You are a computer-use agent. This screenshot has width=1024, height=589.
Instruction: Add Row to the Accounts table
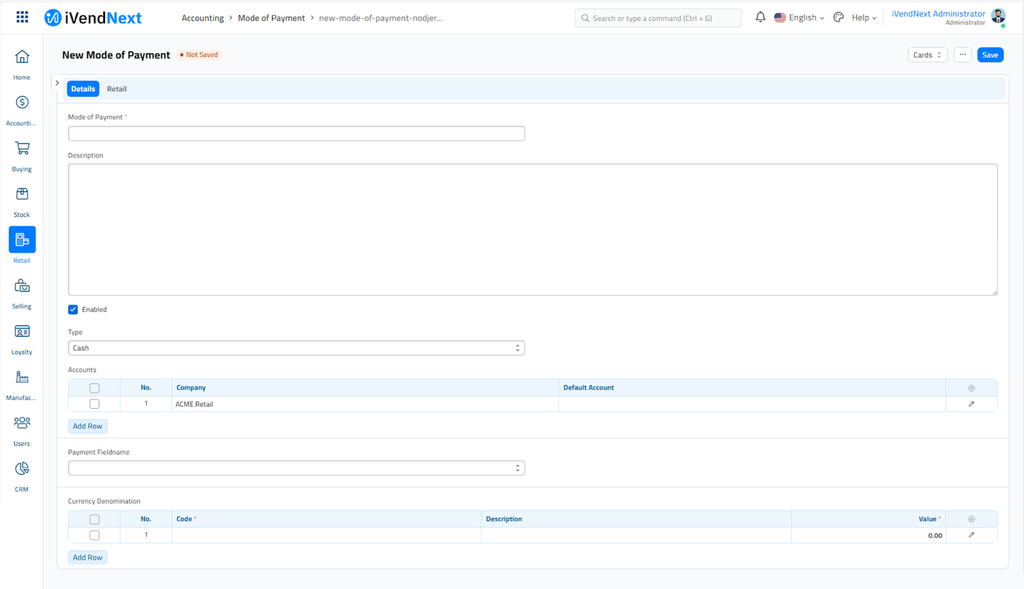[88, 426]
